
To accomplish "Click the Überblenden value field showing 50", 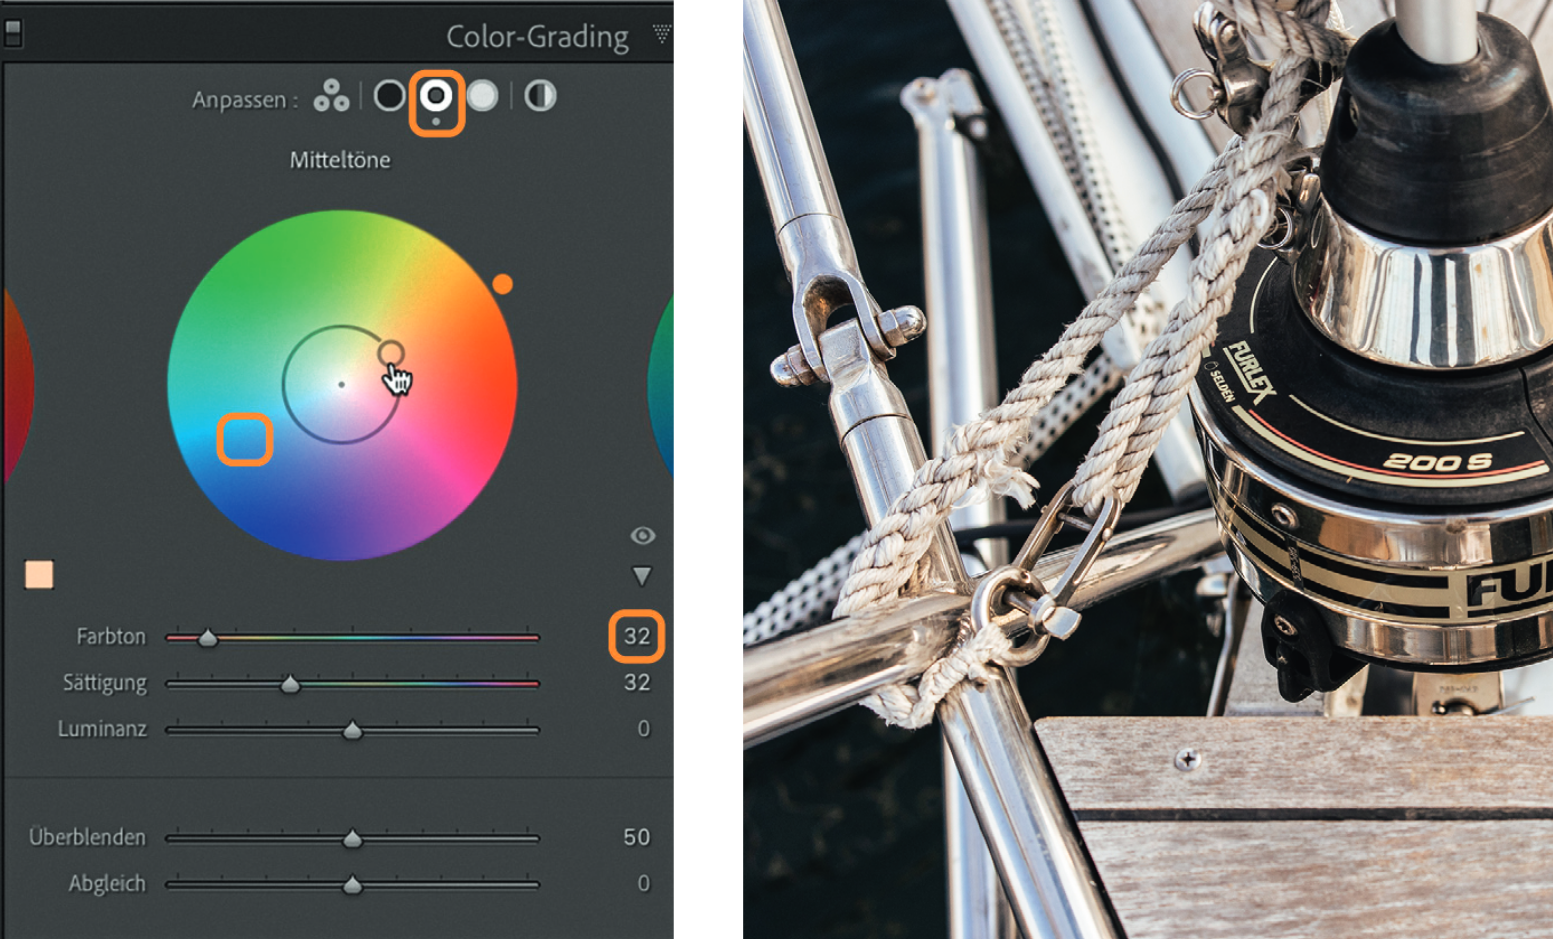I will click(x=636, y=837).
